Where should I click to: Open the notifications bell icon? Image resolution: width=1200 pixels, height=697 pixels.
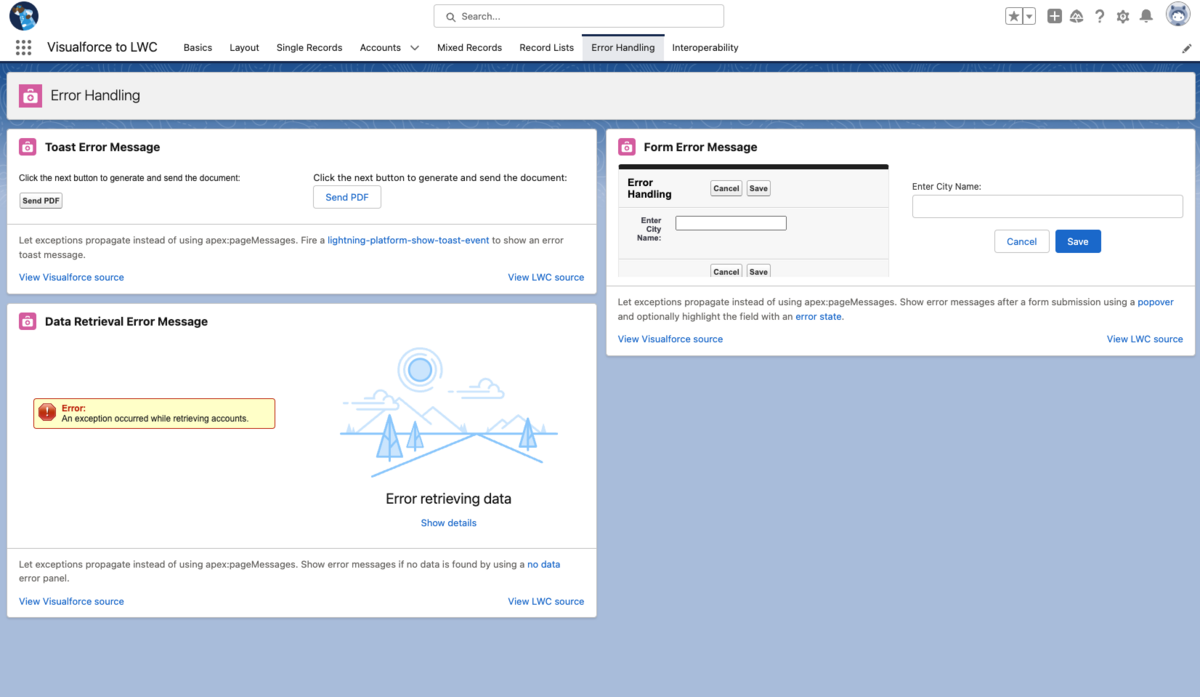click(x=1146, y=16)
